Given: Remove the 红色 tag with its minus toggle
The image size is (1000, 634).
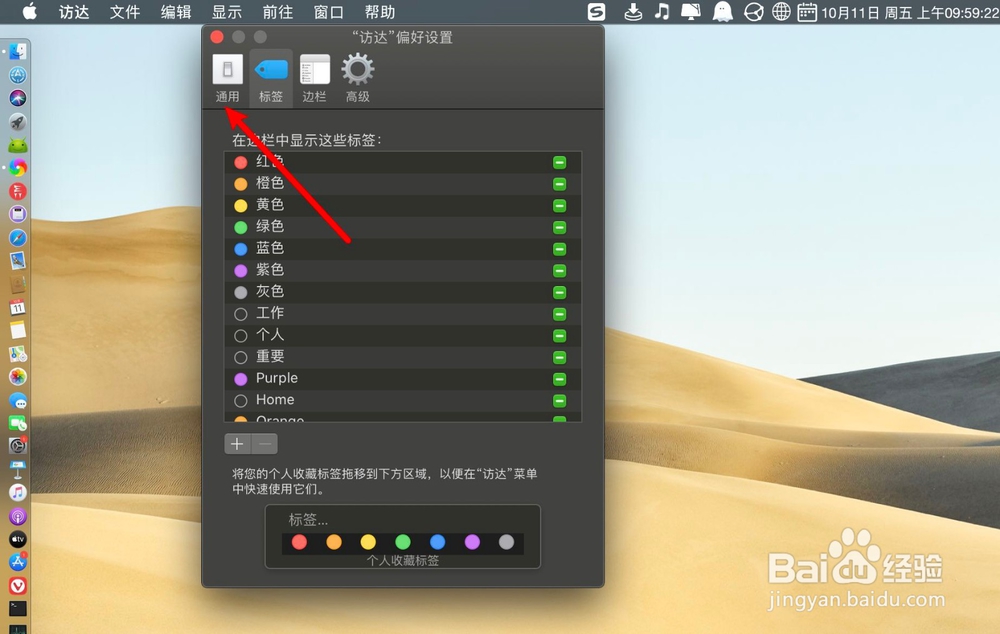Looking at the screenshot, I should click(x=559, y=161).
